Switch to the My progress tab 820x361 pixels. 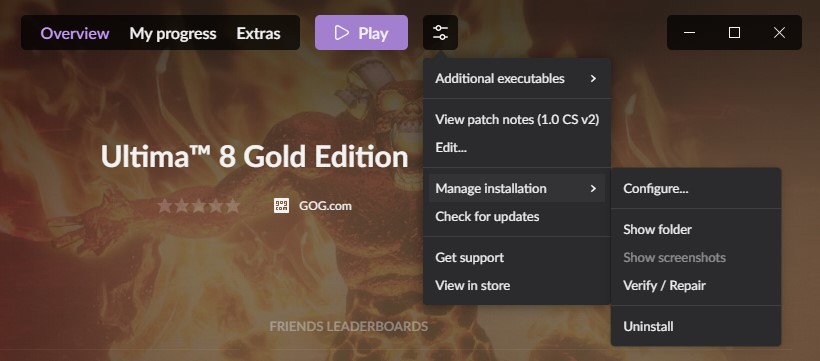(173, 33)
